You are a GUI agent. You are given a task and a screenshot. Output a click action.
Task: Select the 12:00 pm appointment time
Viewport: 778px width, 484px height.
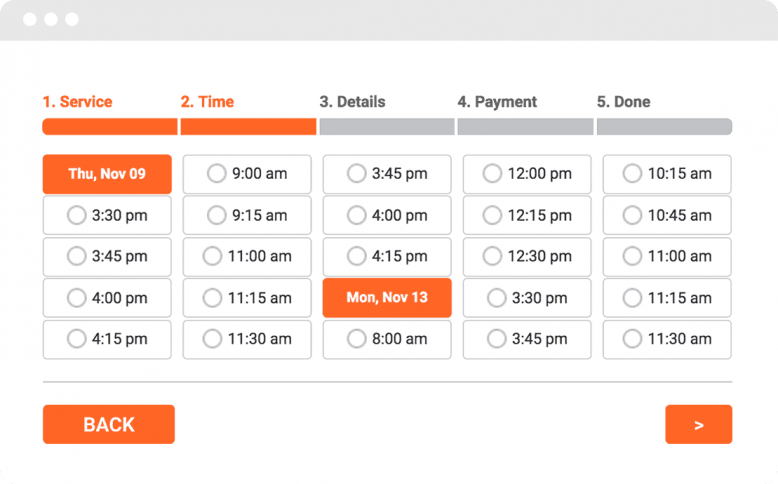tap(527, 174)
